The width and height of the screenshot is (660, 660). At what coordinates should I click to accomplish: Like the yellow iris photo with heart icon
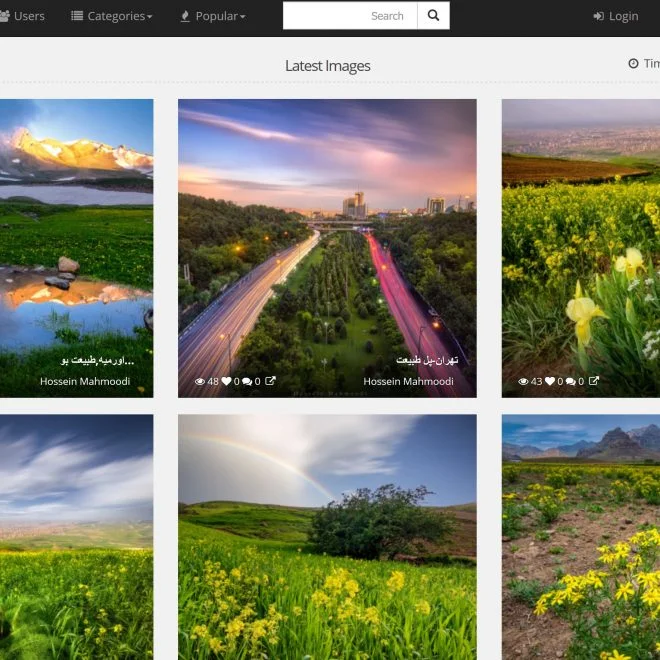(x=550, y=381)
